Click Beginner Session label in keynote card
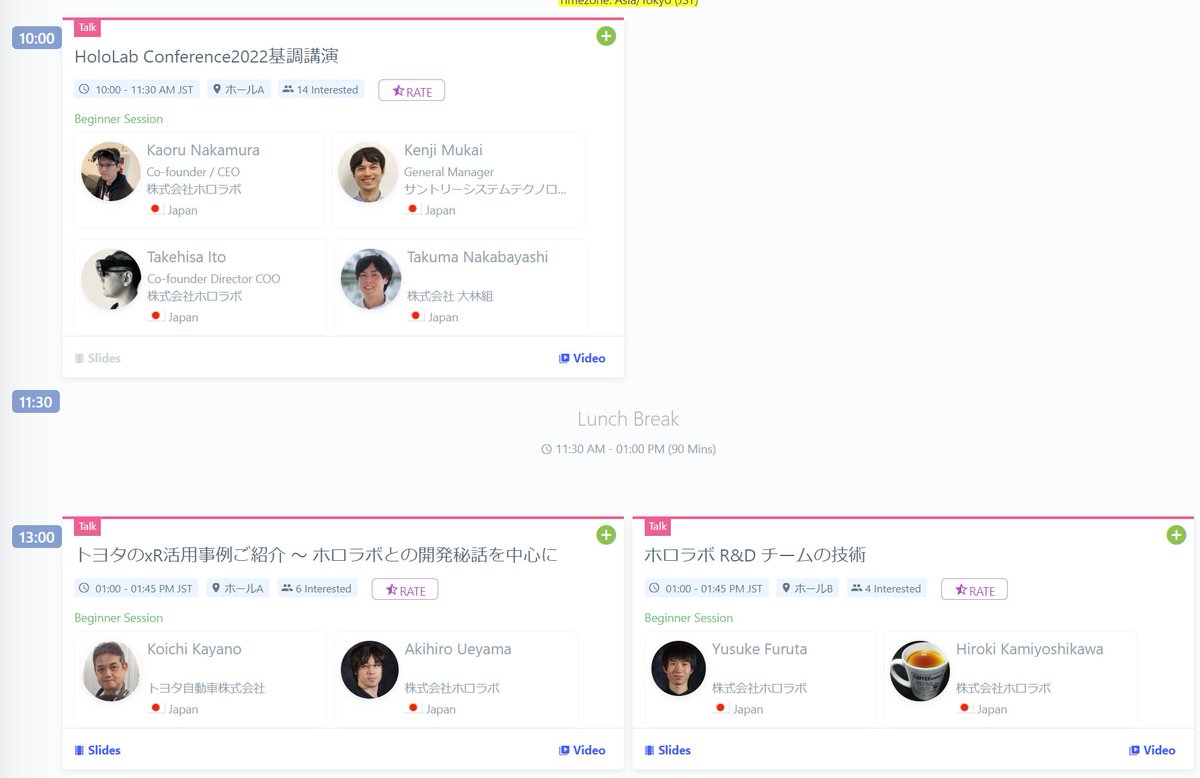 (118, 119)
